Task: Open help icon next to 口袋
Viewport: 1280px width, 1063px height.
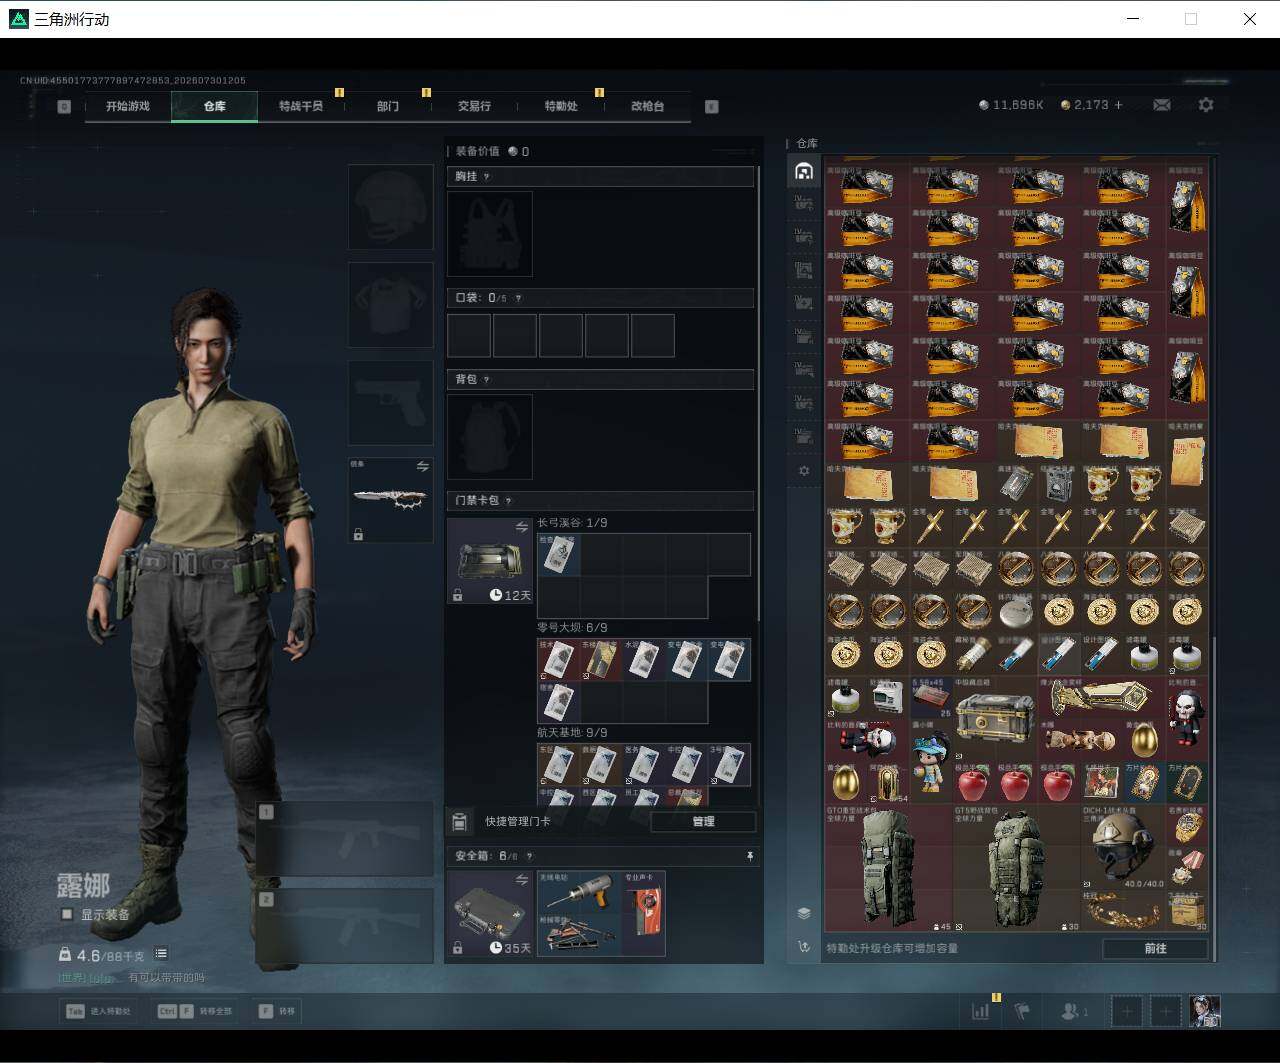Action: coord(518,298)
